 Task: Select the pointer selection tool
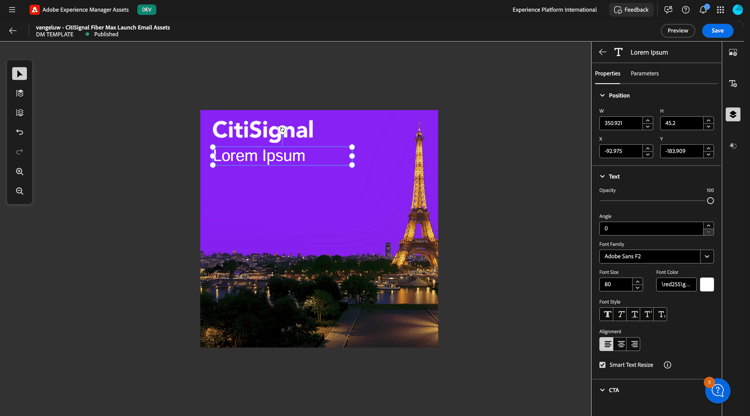coord(19,74)
